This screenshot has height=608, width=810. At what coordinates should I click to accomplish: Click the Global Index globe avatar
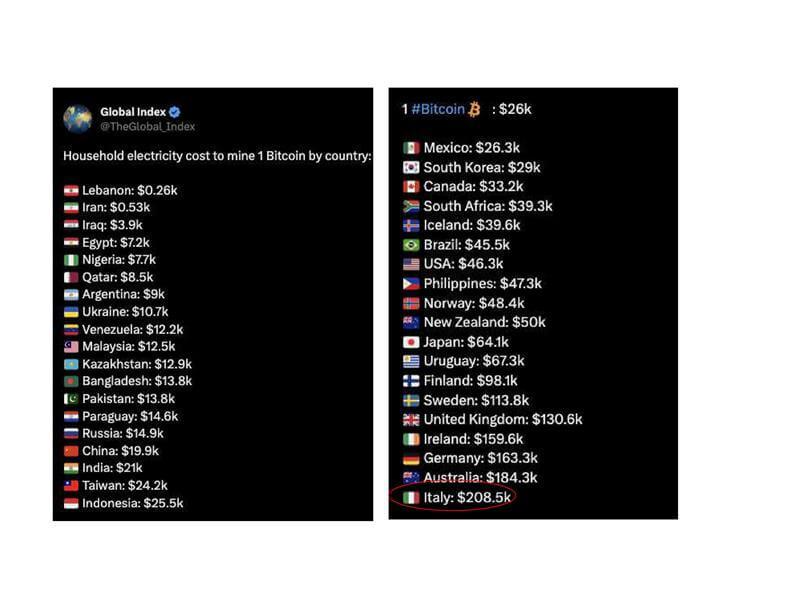[77, 119]
